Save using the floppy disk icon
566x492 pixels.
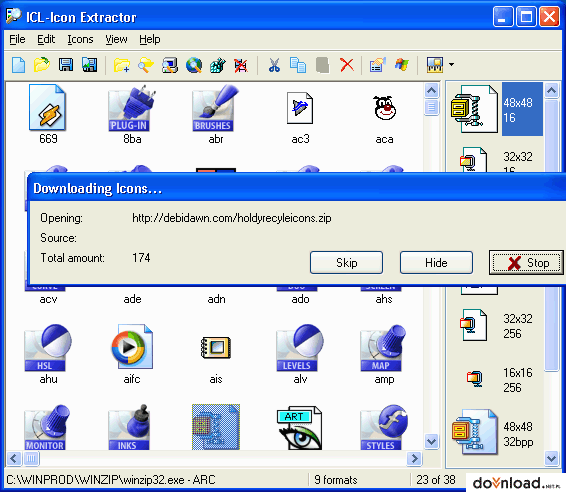pyautogui.click(x=66, y=65)
